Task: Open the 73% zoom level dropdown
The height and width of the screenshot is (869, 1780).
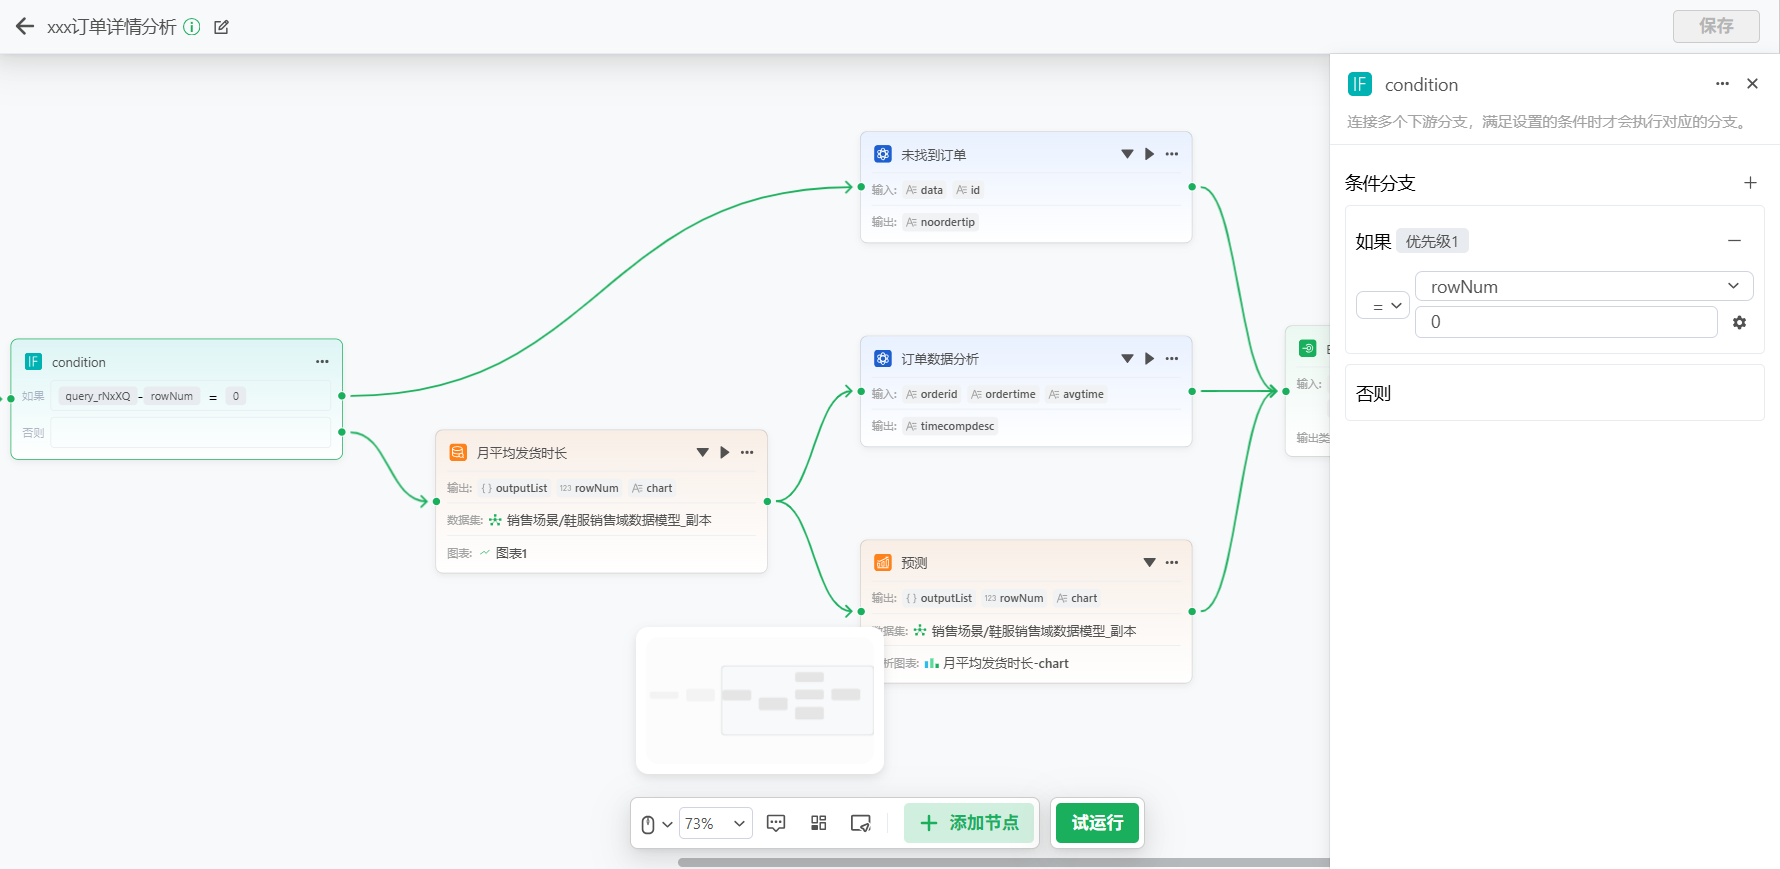Action: 715,823
